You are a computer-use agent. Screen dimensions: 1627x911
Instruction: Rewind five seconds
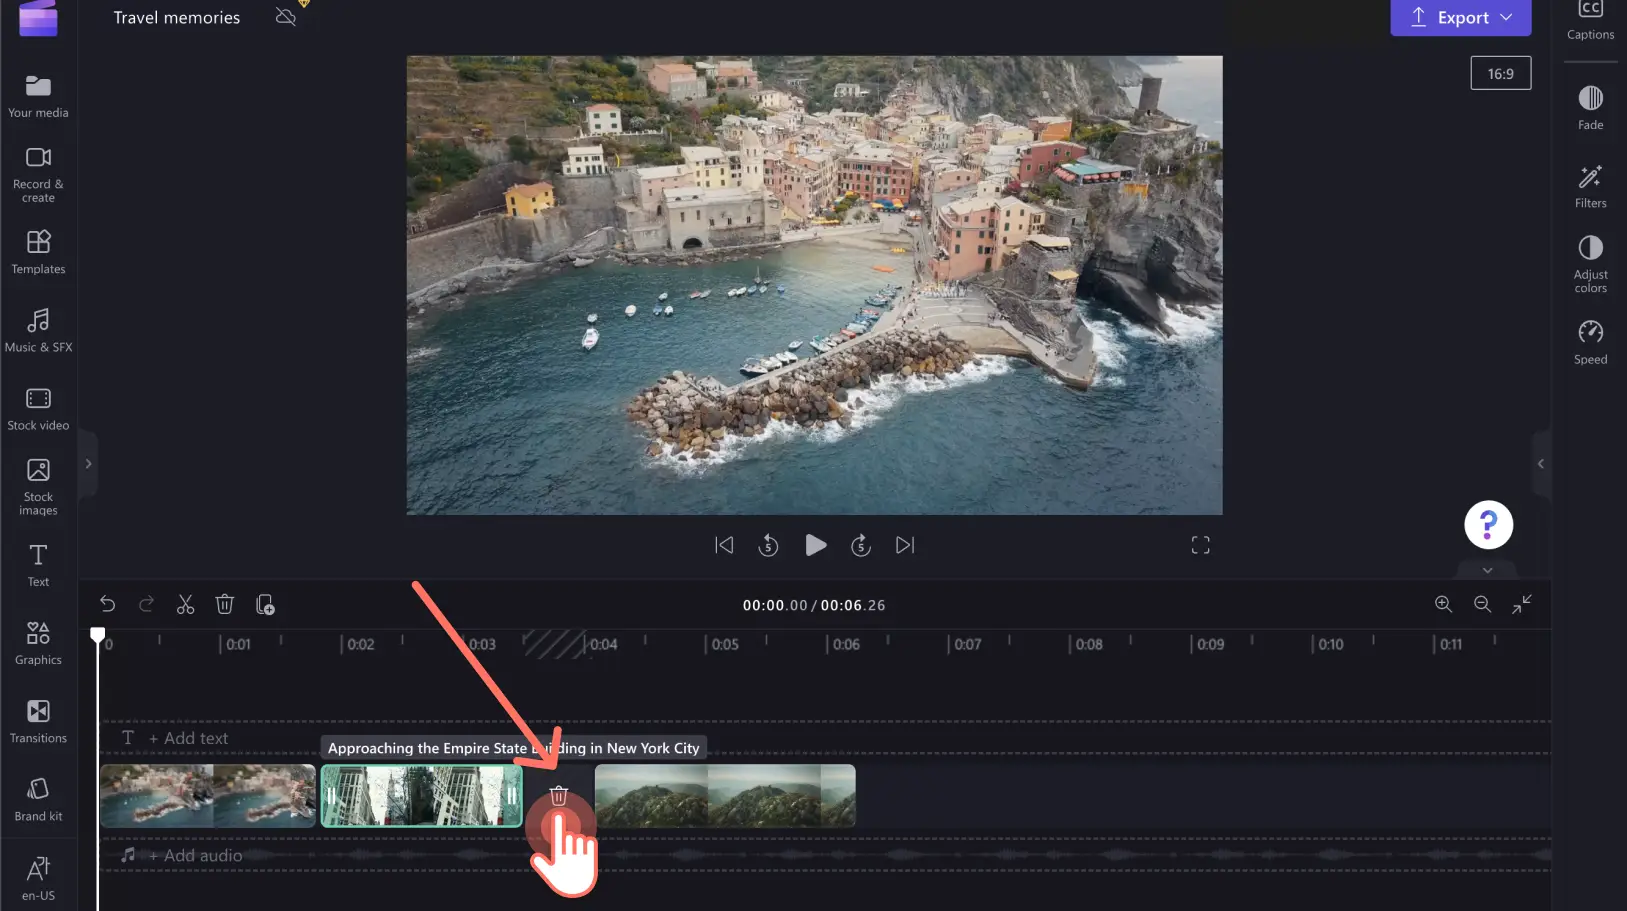click(x=768, y=545)
